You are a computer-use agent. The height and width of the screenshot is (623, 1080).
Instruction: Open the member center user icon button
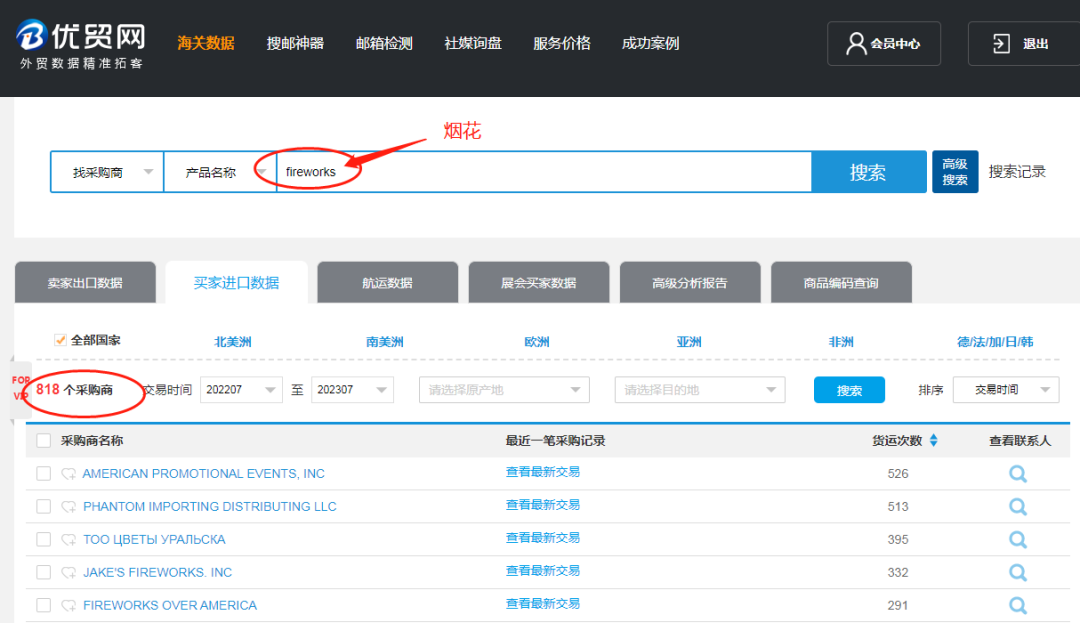click(883, 44)
